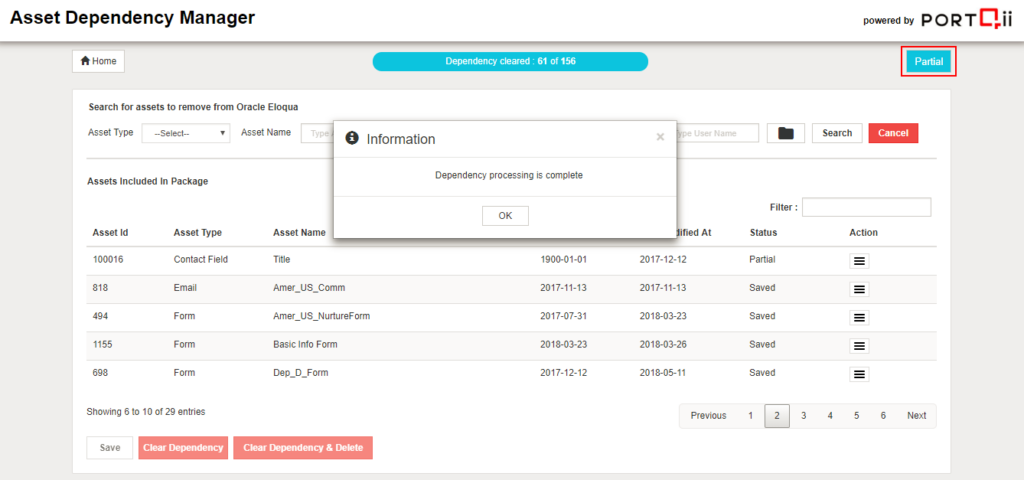Screen dimensions: 1024x480
Task: Go to the Next page
Action: [x=916, y=416]
